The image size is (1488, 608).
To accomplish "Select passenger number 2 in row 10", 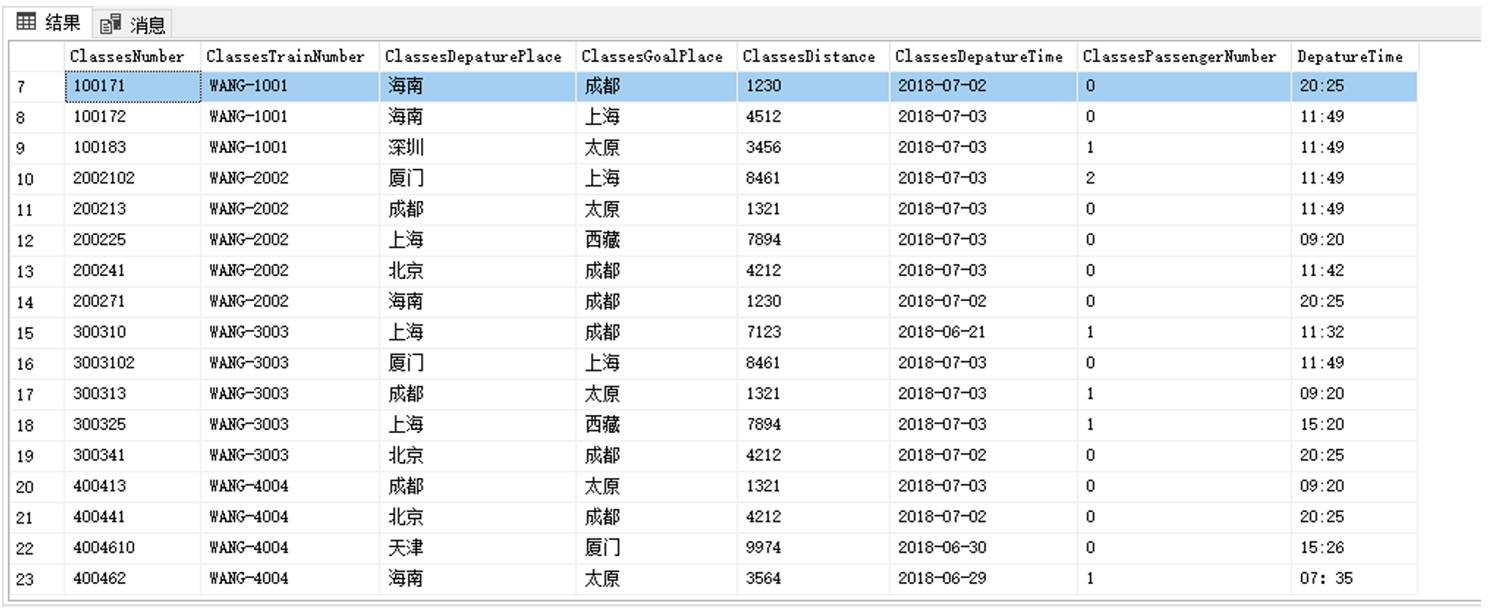I will pyautogui.click(x=1185, y=179).
